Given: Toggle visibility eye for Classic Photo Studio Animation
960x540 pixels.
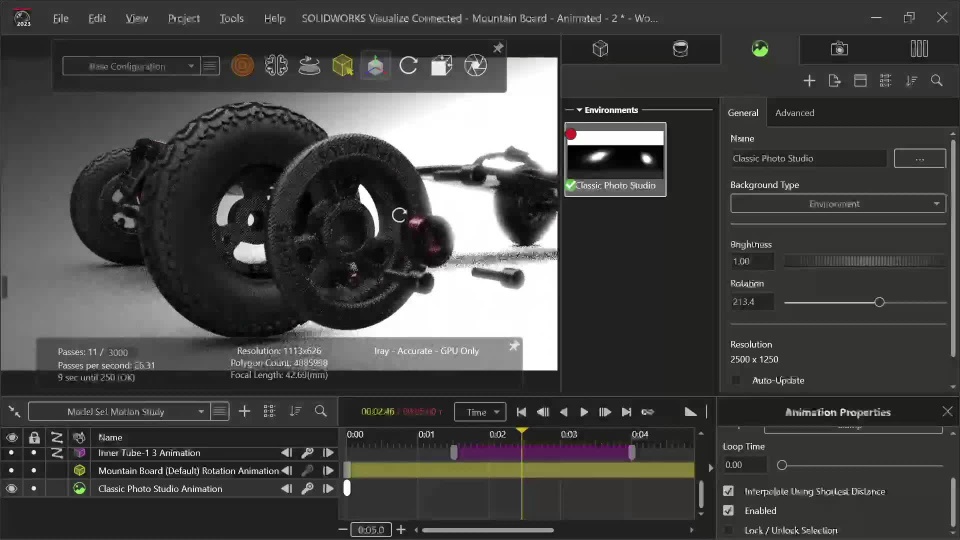Looking at the screenshot, I should click(x=12, y=489).
